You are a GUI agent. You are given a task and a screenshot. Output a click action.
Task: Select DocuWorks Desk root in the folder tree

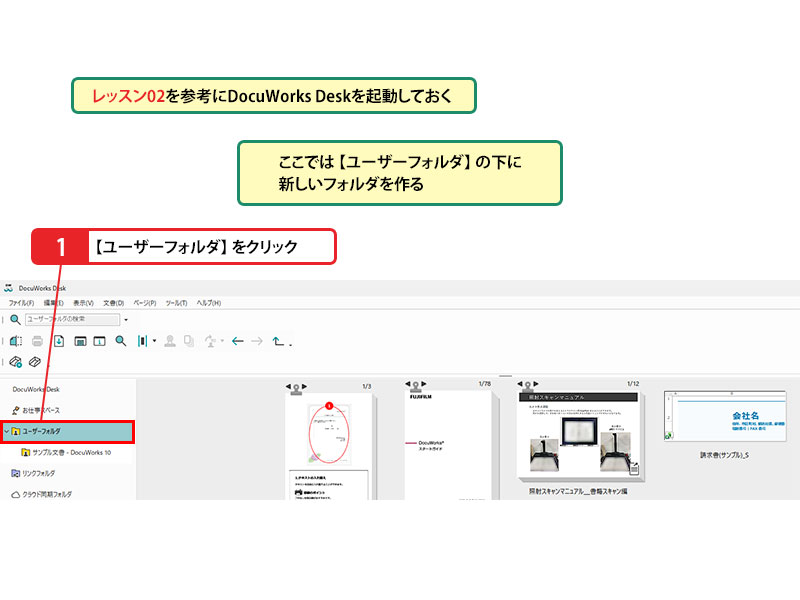tap(36, 389)
